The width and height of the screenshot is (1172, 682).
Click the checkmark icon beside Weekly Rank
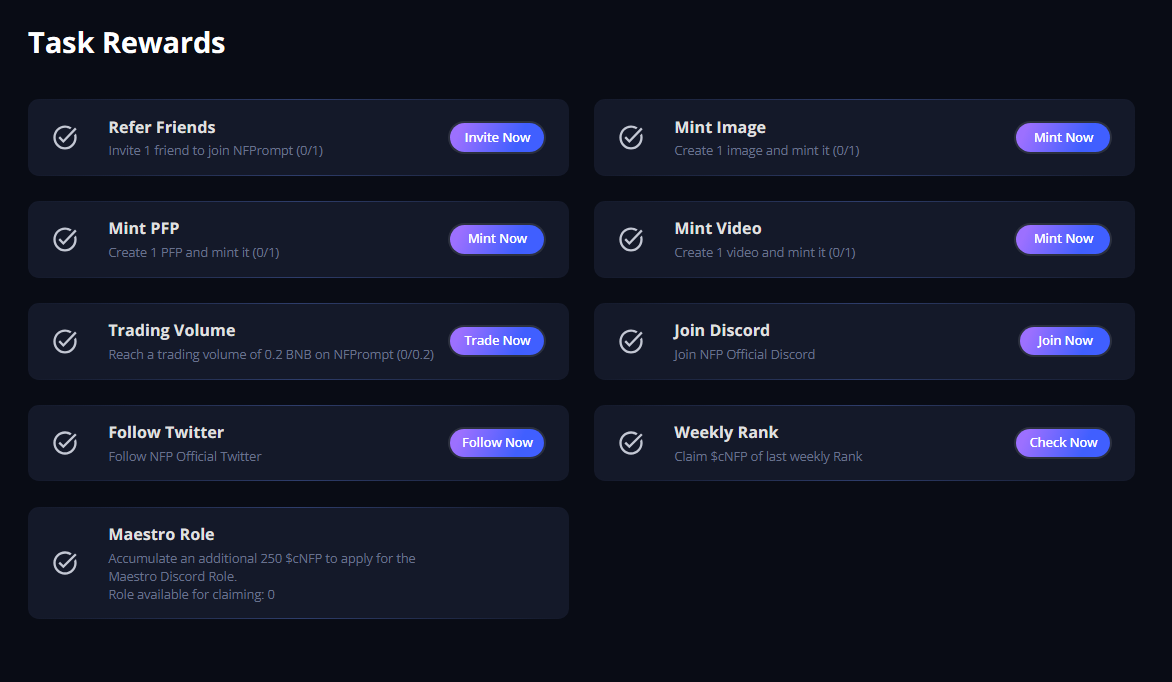coord(631,442)
